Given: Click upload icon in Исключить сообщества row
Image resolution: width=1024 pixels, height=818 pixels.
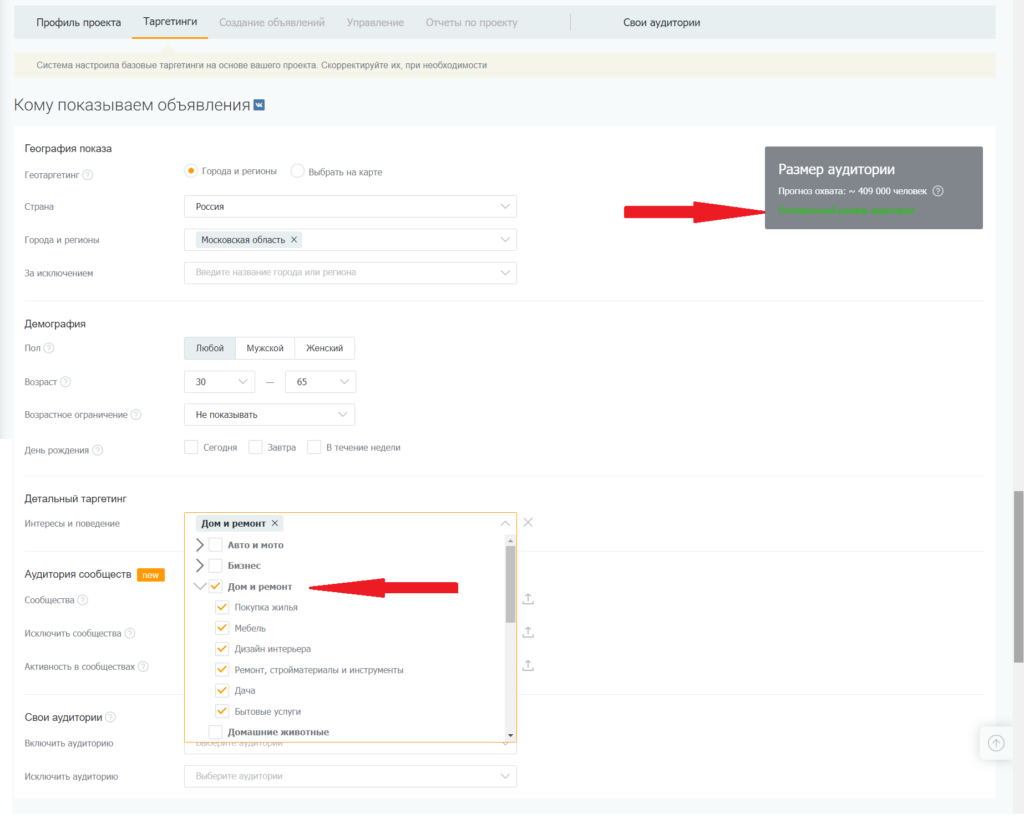Looking at the screenshot, I should point(528,632).
